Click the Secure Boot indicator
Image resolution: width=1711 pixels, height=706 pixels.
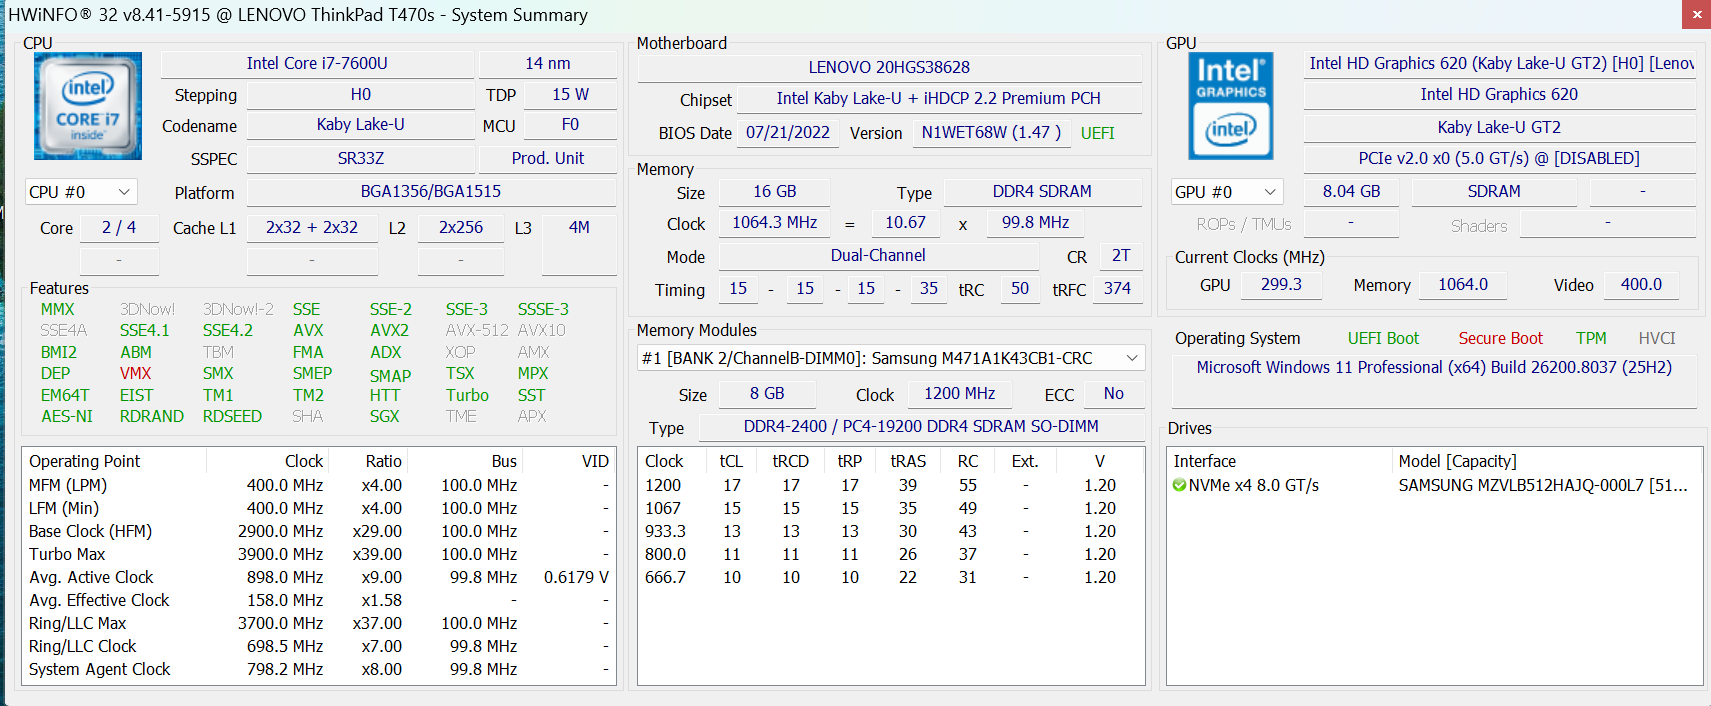pos(1500,339)
